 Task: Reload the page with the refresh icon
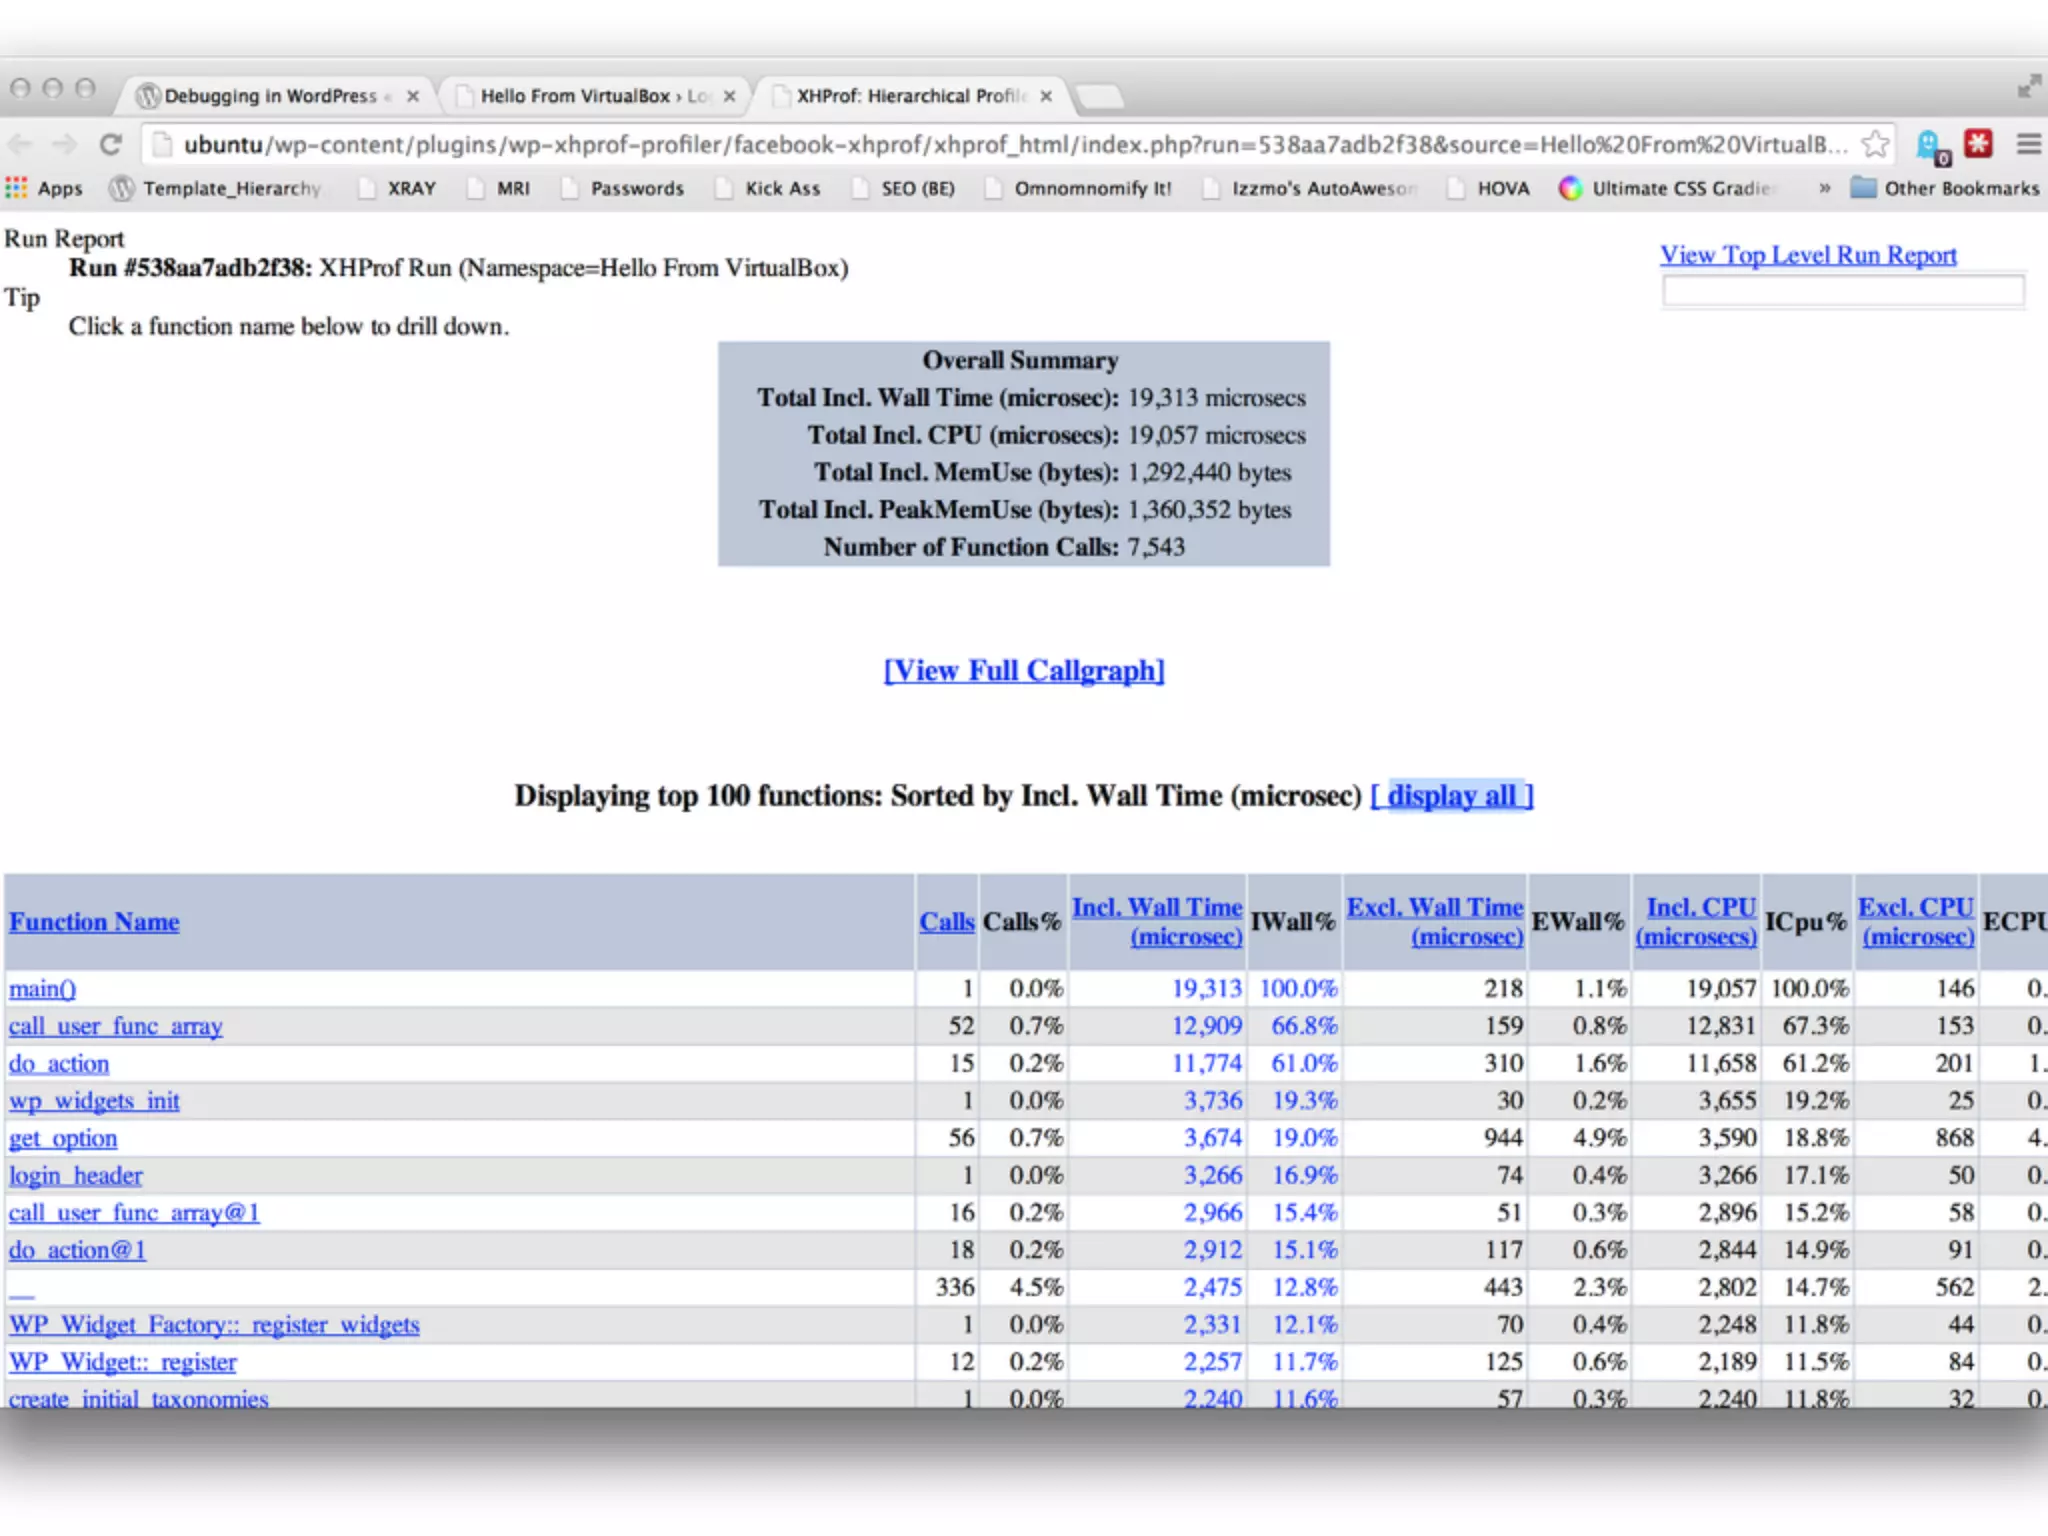tap(111, 144)
